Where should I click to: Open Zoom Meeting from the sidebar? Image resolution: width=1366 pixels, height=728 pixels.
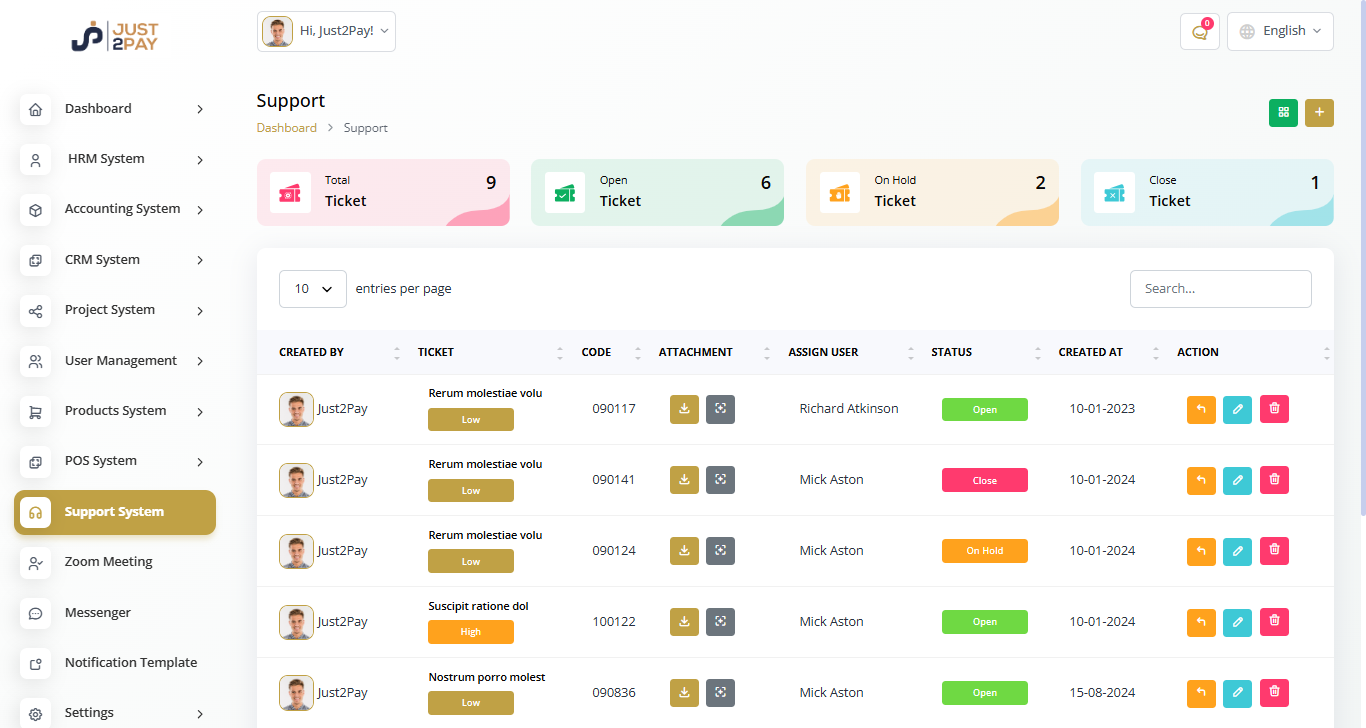click(108, 562)
